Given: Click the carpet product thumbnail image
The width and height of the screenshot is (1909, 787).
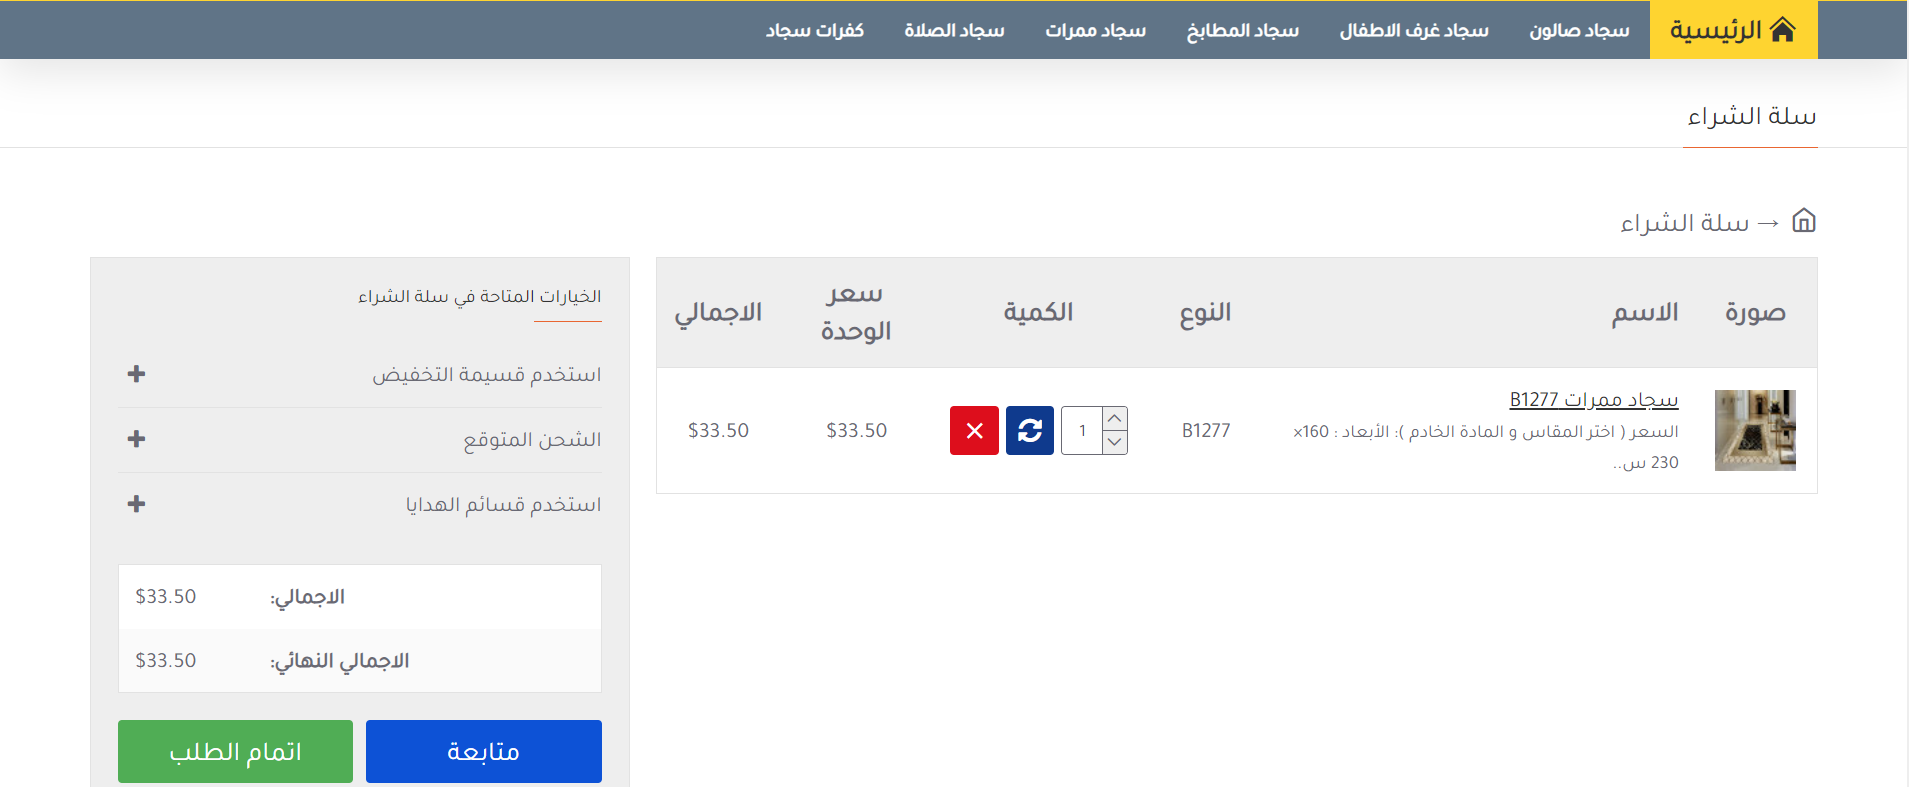Looking at the screenshot, I should tap(1754, 430).
